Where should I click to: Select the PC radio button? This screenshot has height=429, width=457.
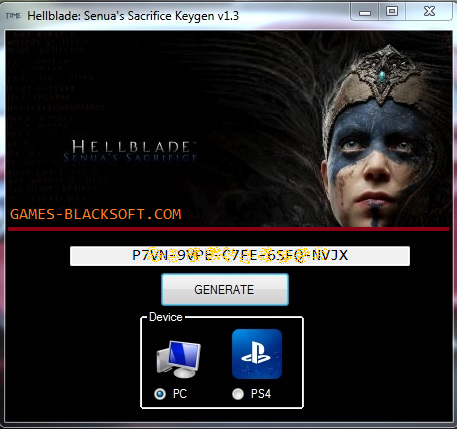(160, 394)
